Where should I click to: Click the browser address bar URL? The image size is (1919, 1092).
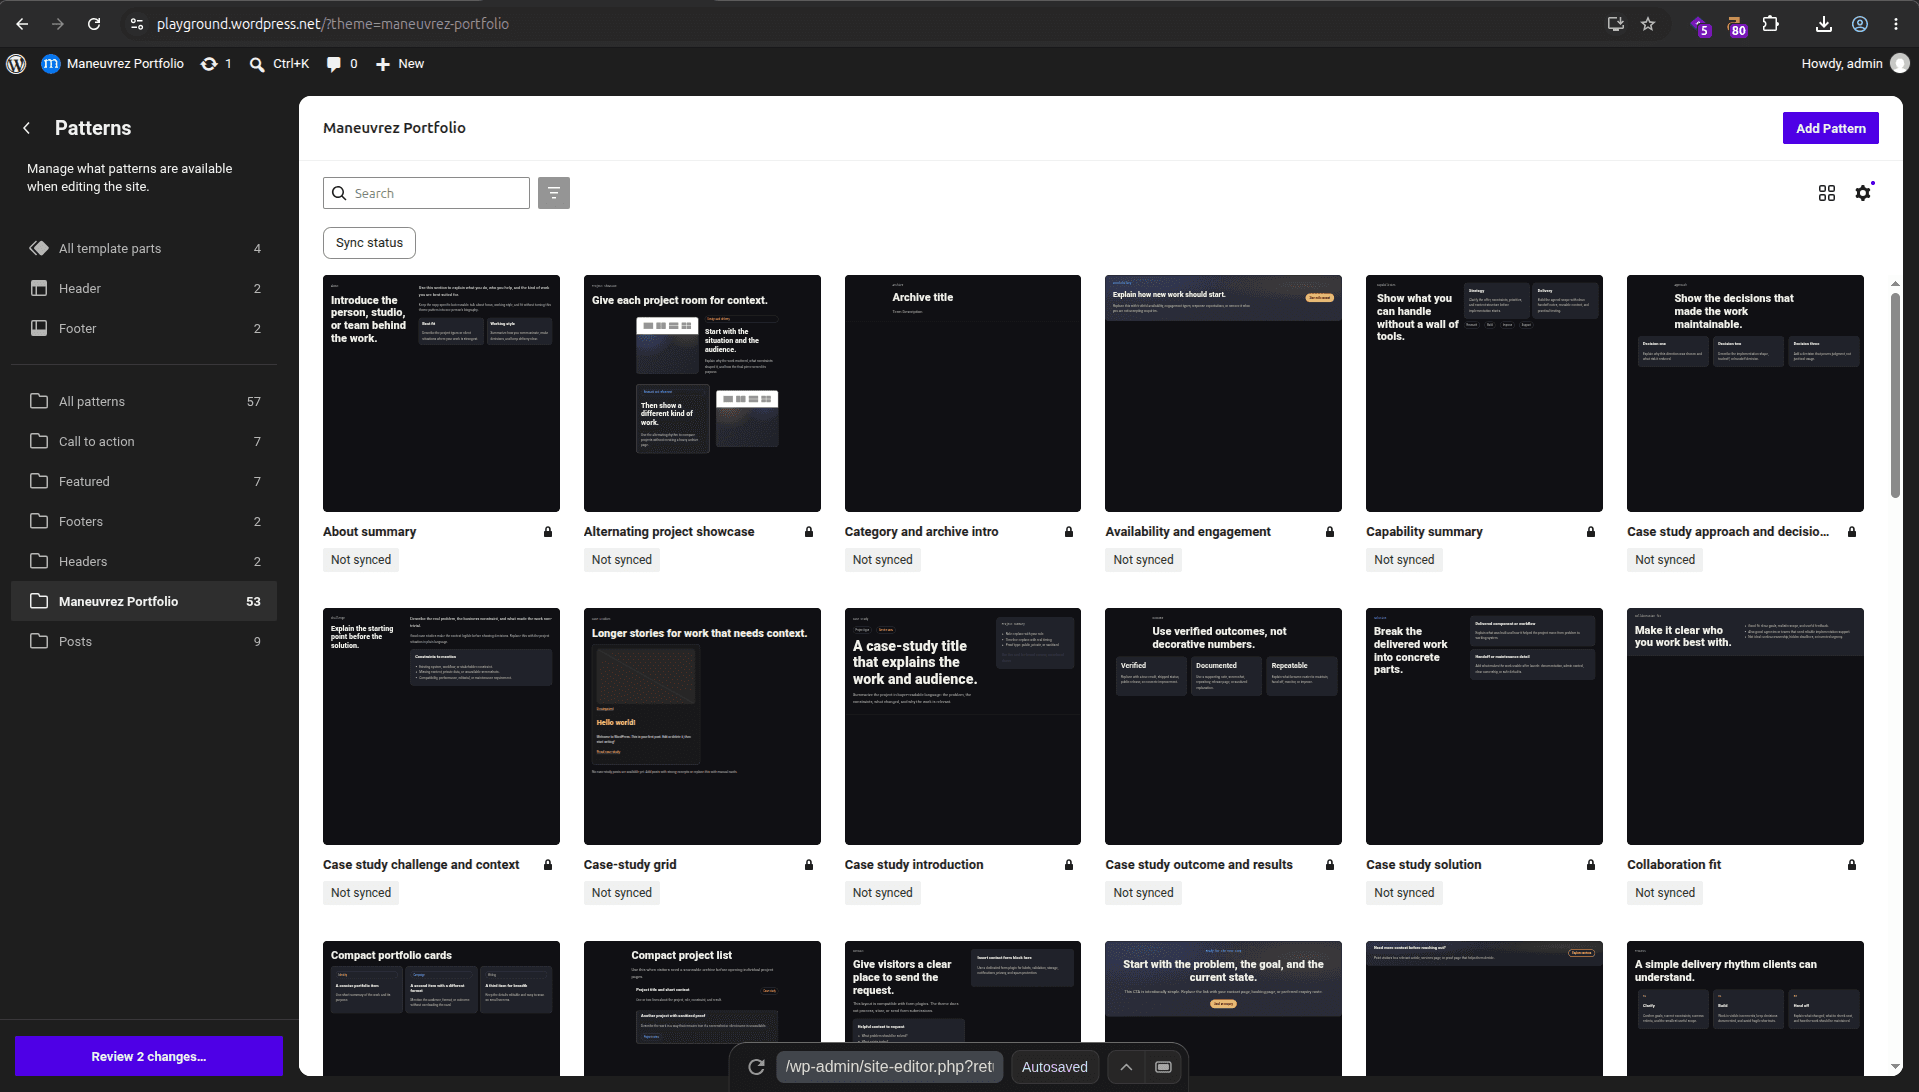[x=333, y=24]
